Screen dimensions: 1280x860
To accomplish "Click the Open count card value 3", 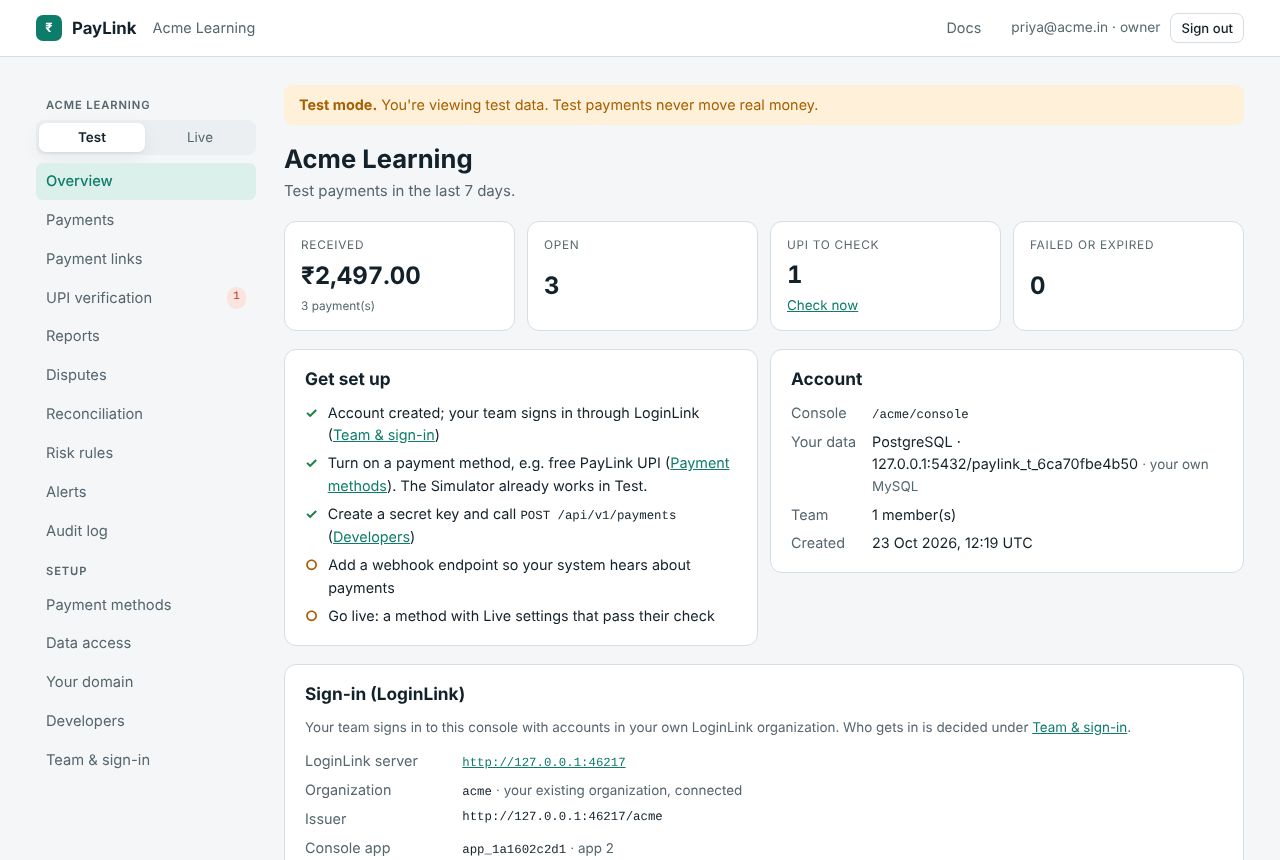I will (x=551, y=285).
